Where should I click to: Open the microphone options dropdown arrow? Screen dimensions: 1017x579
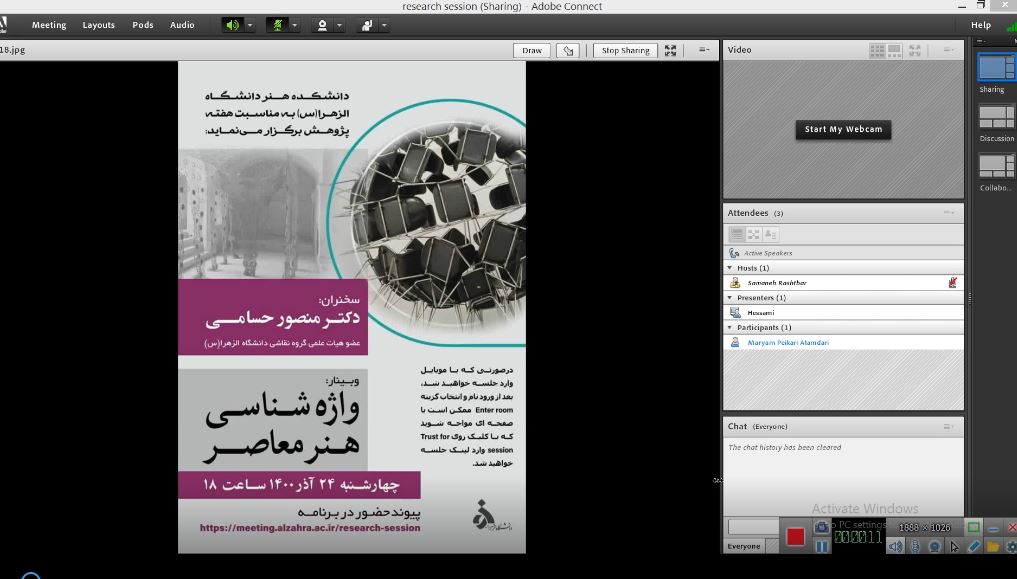pyautogui.click(x=294, y=25)
